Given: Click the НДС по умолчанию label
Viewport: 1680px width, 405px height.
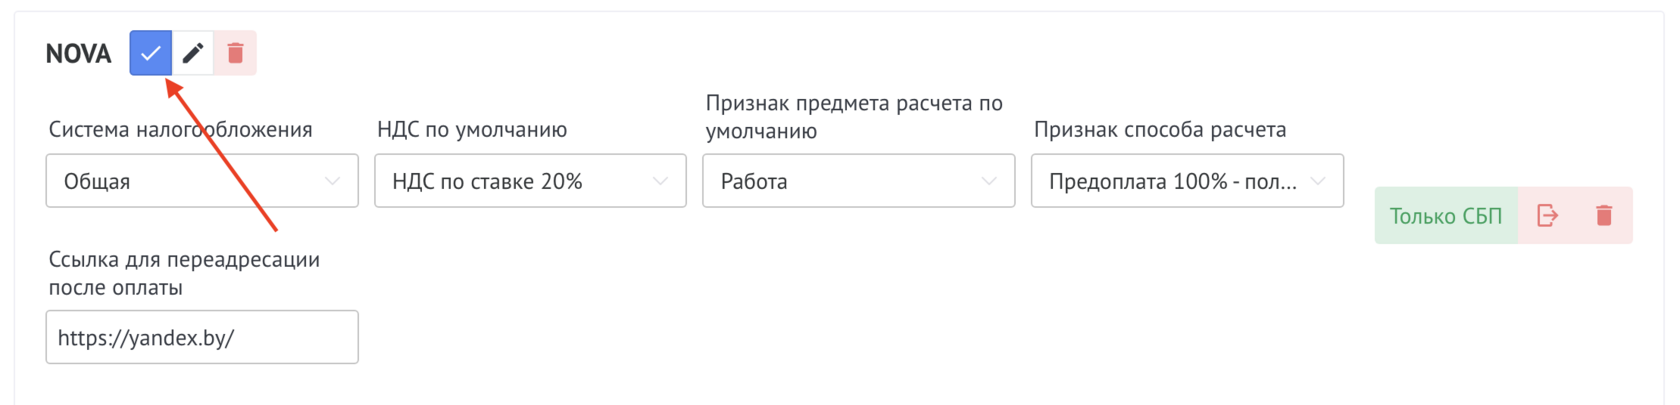Looking at the screenshot, I should [472, 130].
